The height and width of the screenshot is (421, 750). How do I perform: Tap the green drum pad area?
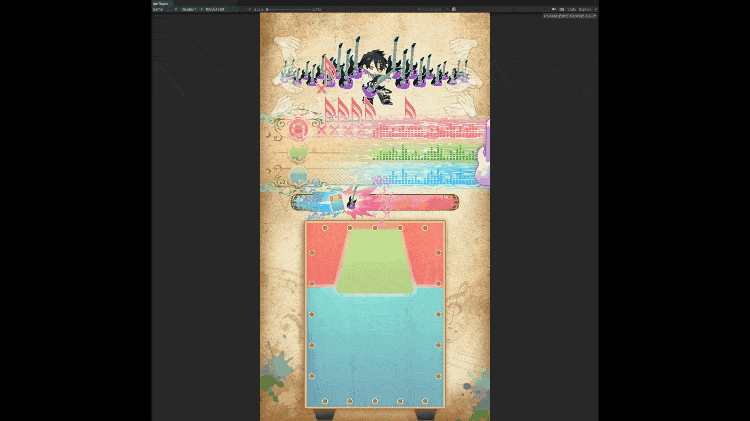(375, 260)
